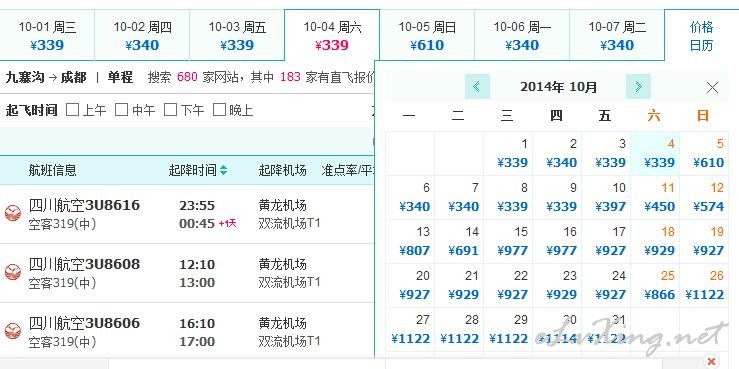Check the 中午 departure time filter
Screen dimensions: 739x369
[x=122, y=110]
